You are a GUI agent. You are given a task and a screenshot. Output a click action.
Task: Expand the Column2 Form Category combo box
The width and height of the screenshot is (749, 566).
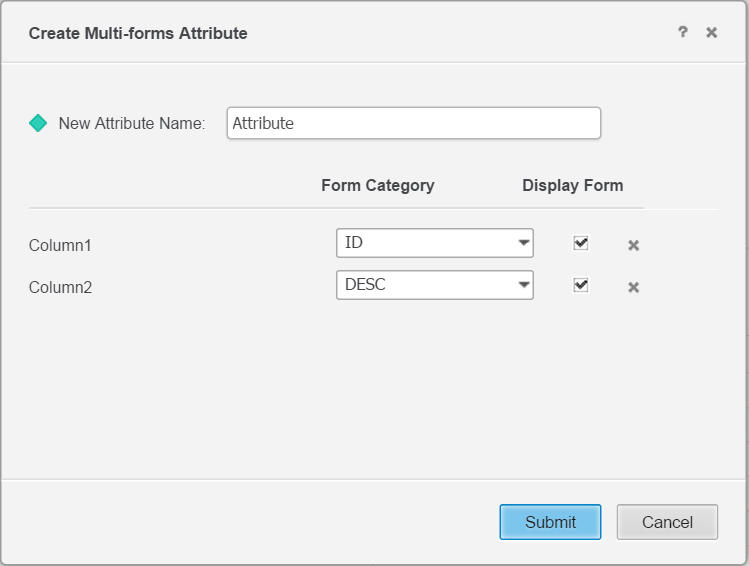[434, 285]
